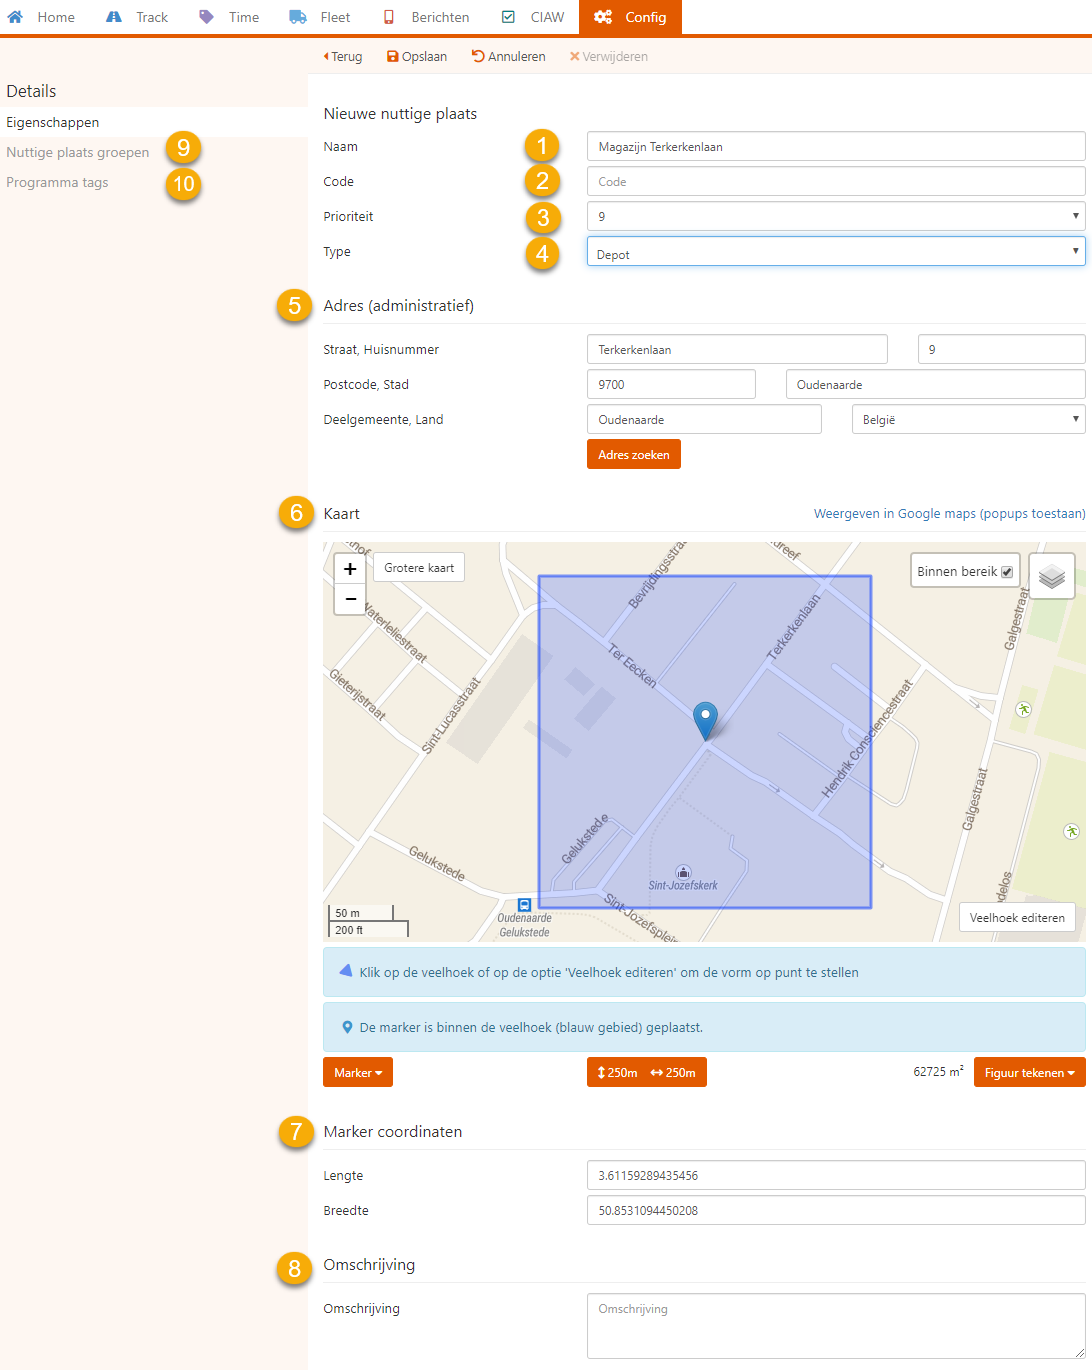Image resolution: width=1092 pixels, height=1370 pixels.
Task: Open the Prioriteit dropdown
Action: pyautogui.click(x=835, y=217)
